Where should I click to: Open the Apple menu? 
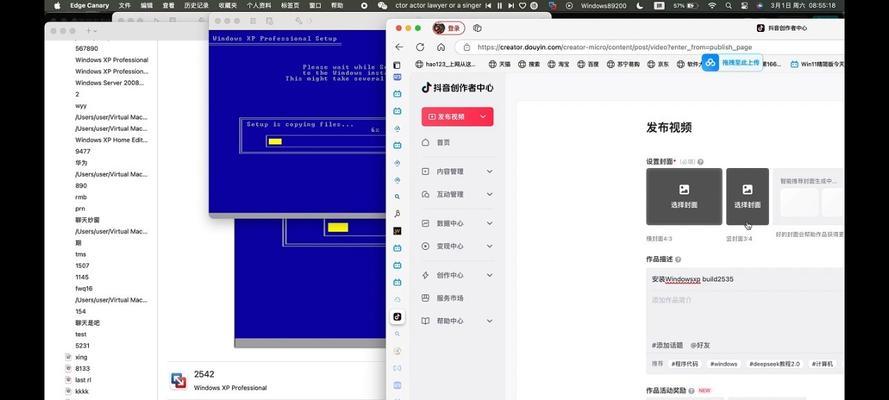(57, 5)
